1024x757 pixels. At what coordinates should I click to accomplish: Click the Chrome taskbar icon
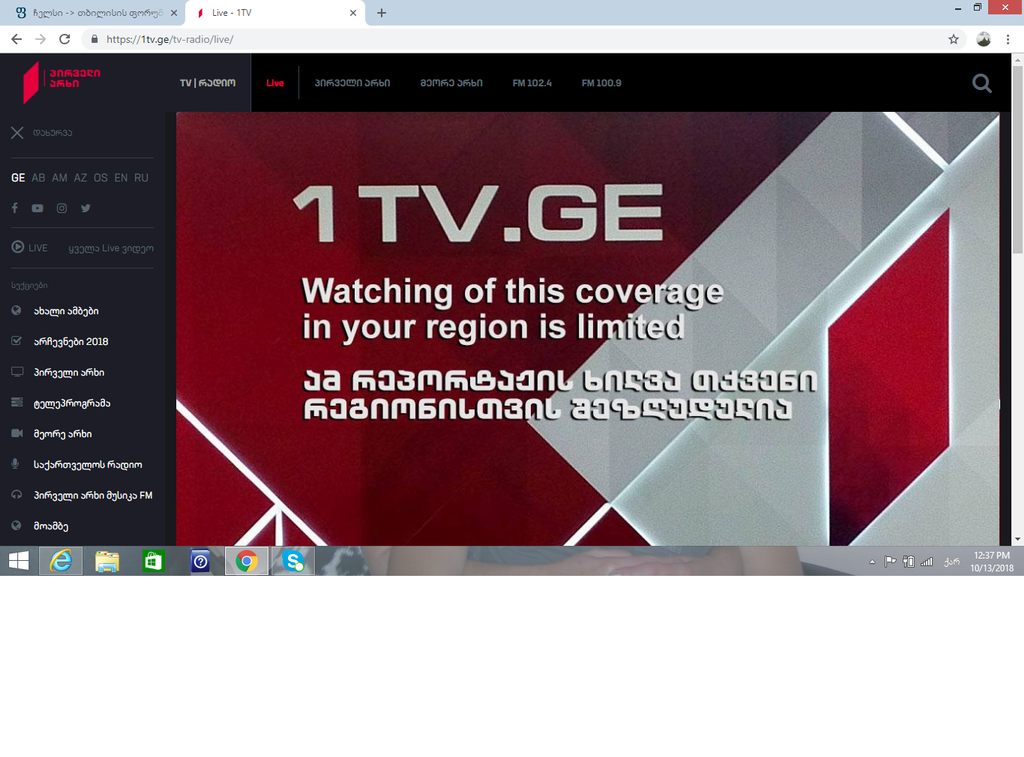click(x=246, y=561)
